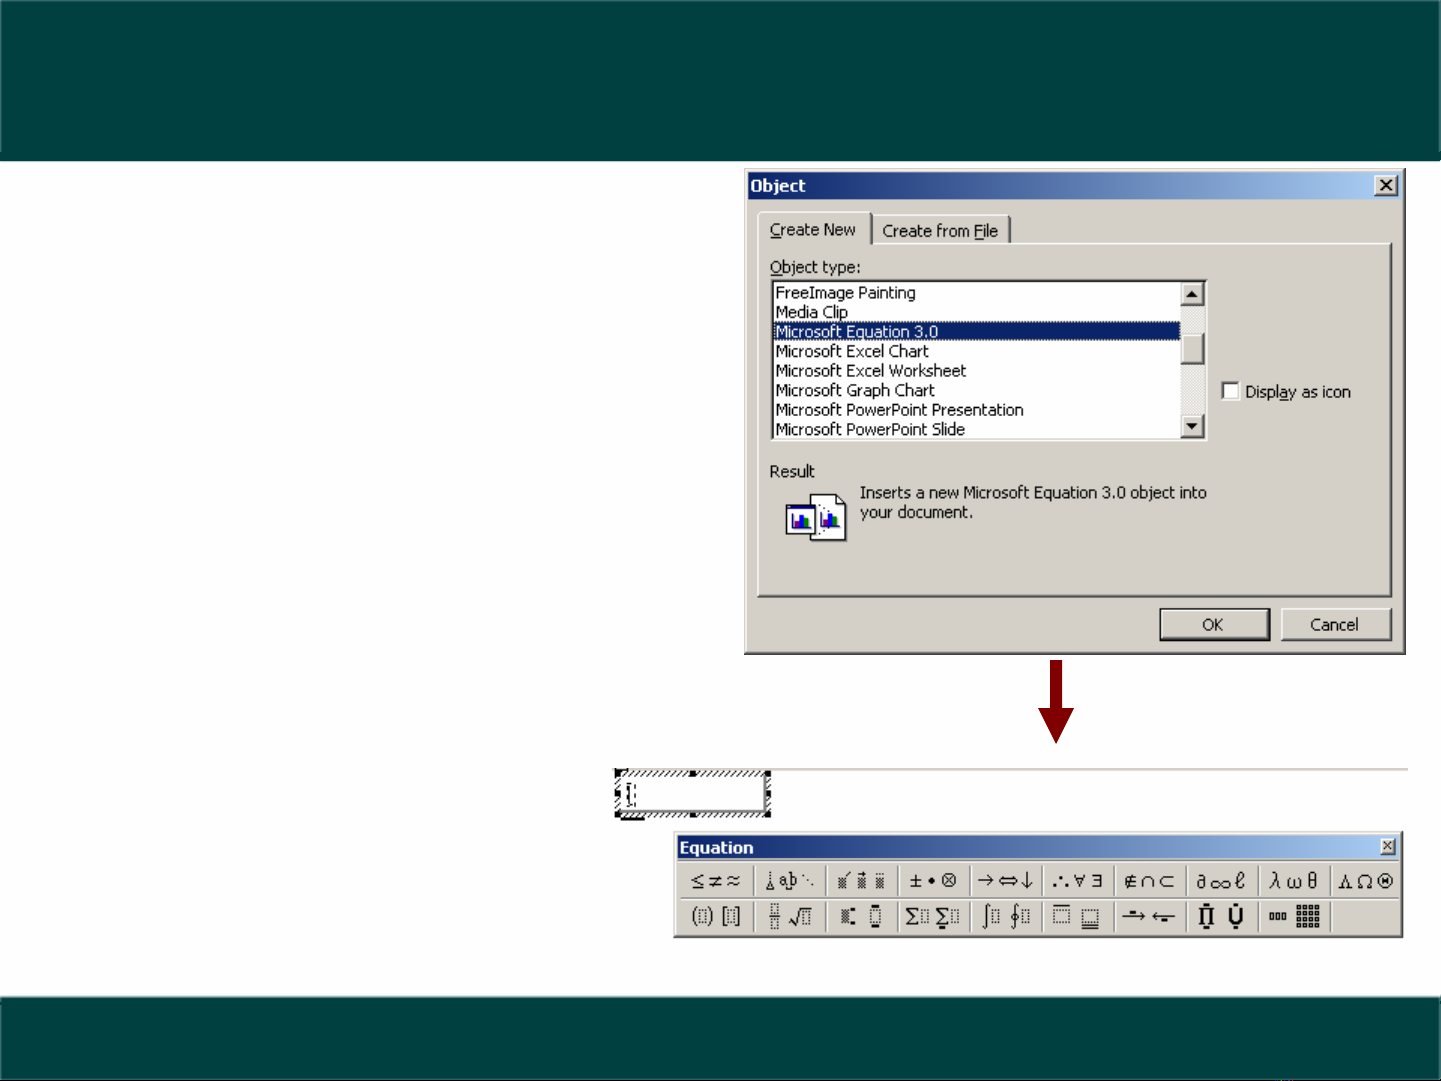Viewport: 1441px width, 1081px height.
Task: Enable the Display as icon checkbox
Action: click(1231, 391)
